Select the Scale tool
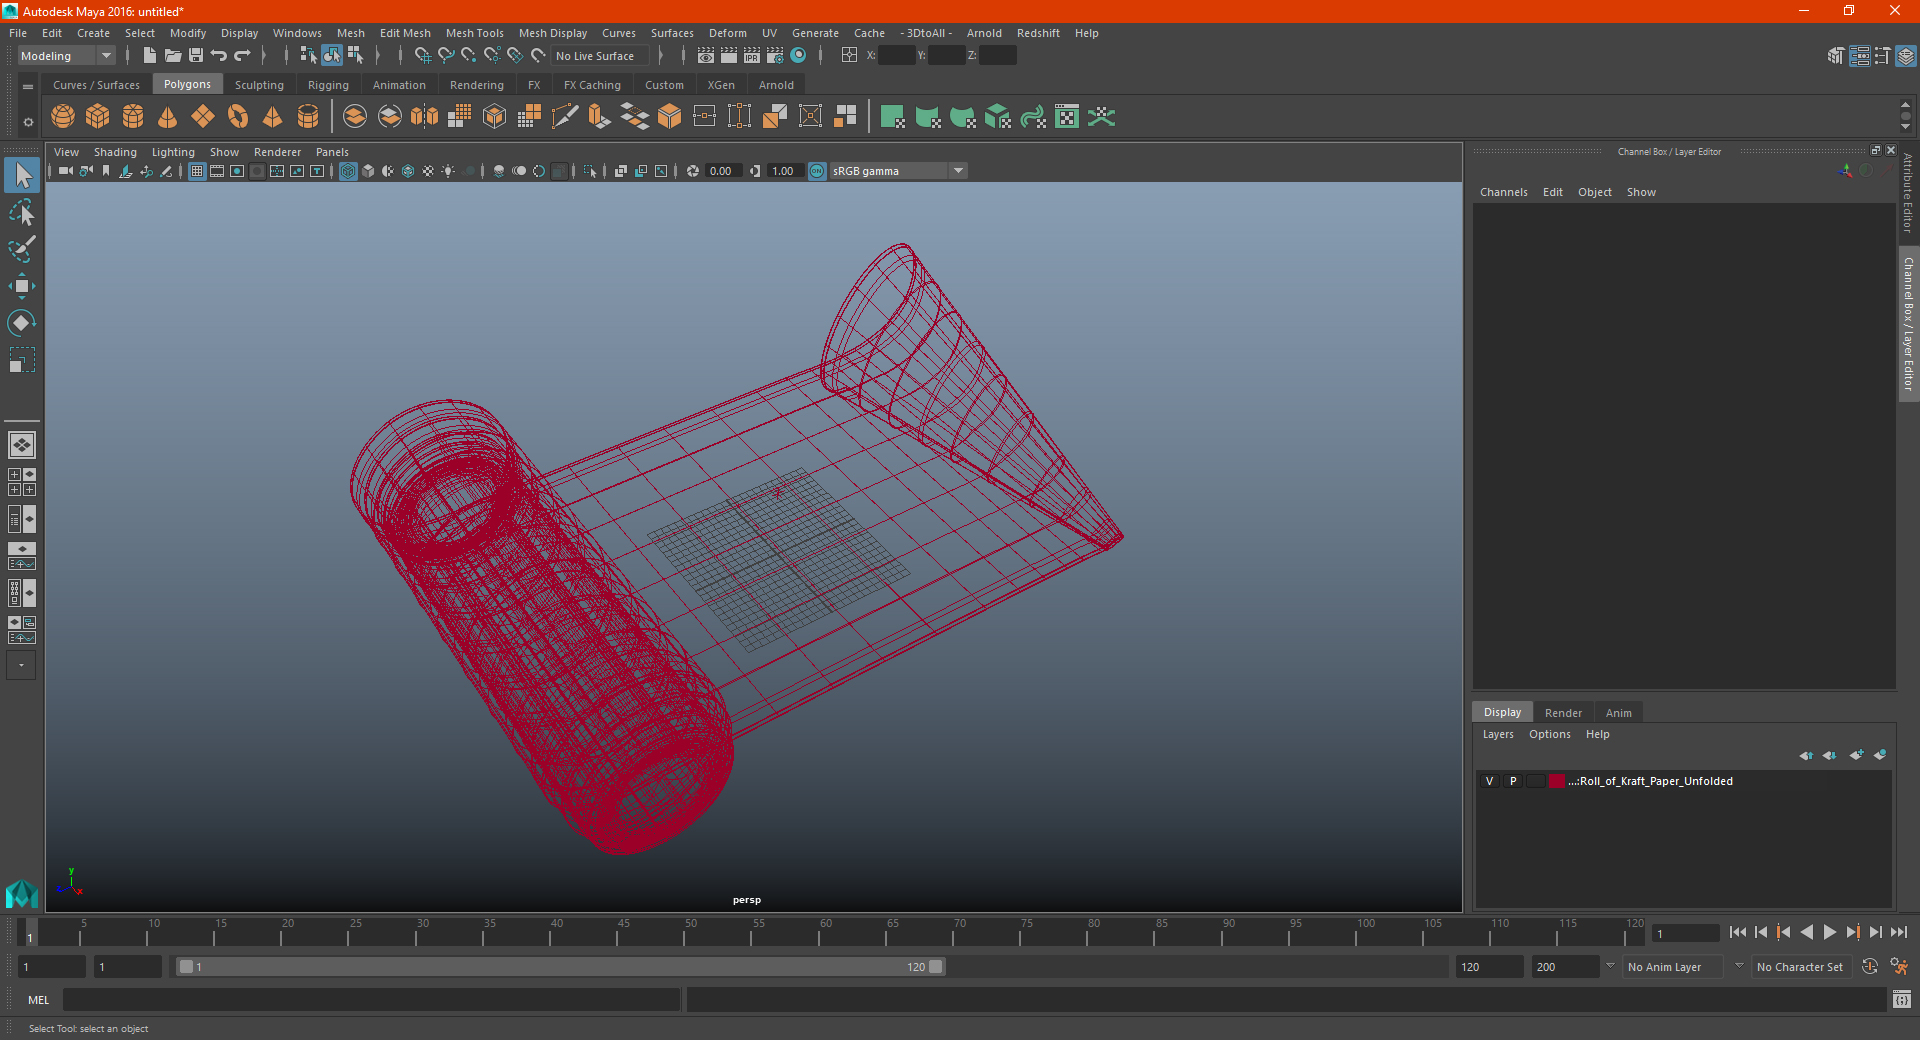Image resolution: width=1920 pixels, height=1040 pixels. click(22, 360)
